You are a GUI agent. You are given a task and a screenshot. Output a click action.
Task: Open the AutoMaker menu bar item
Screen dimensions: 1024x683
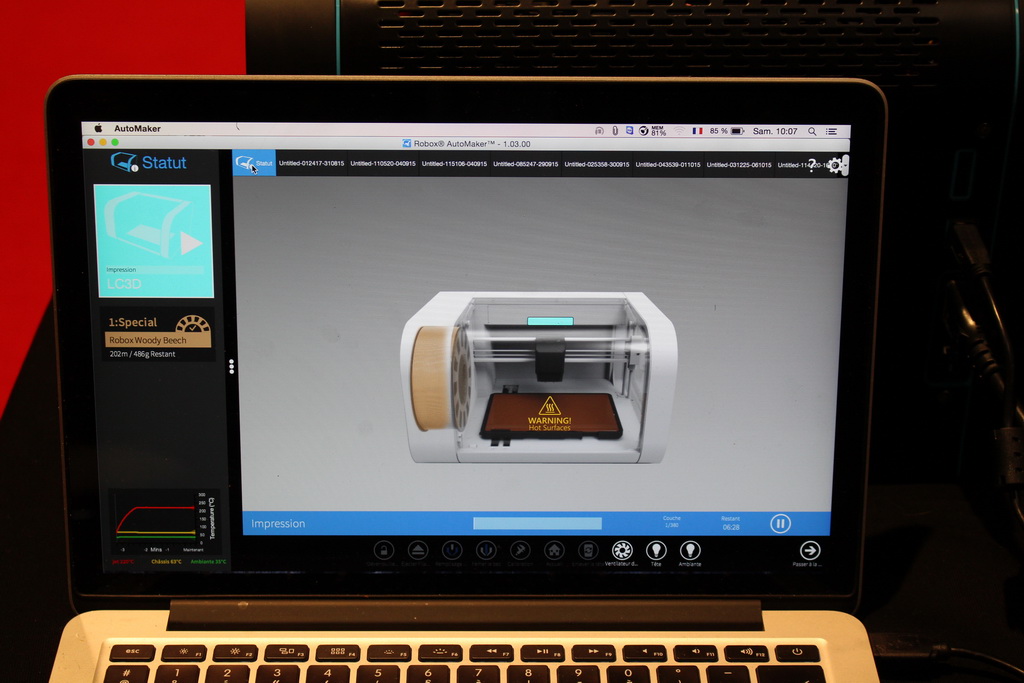[137, 129]
